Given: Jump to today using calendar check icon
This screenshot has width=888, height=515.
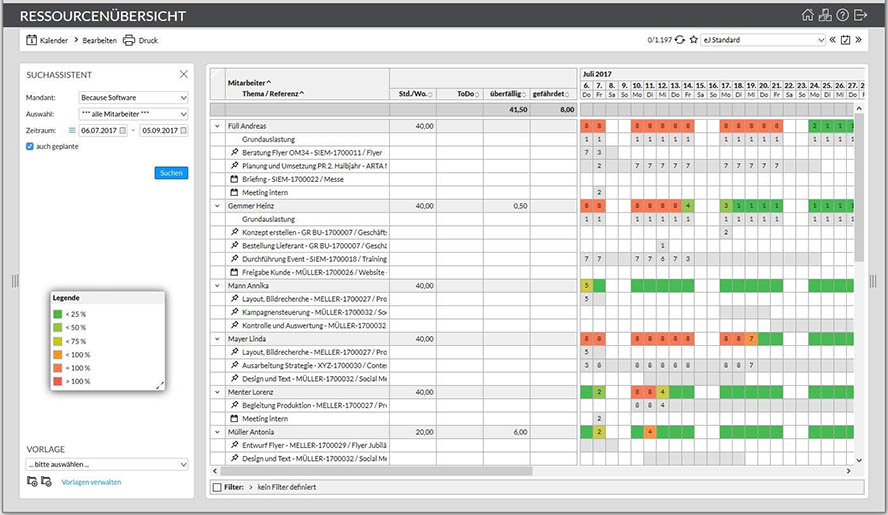Looking at the screenshot, I should [x=845, y=40].
